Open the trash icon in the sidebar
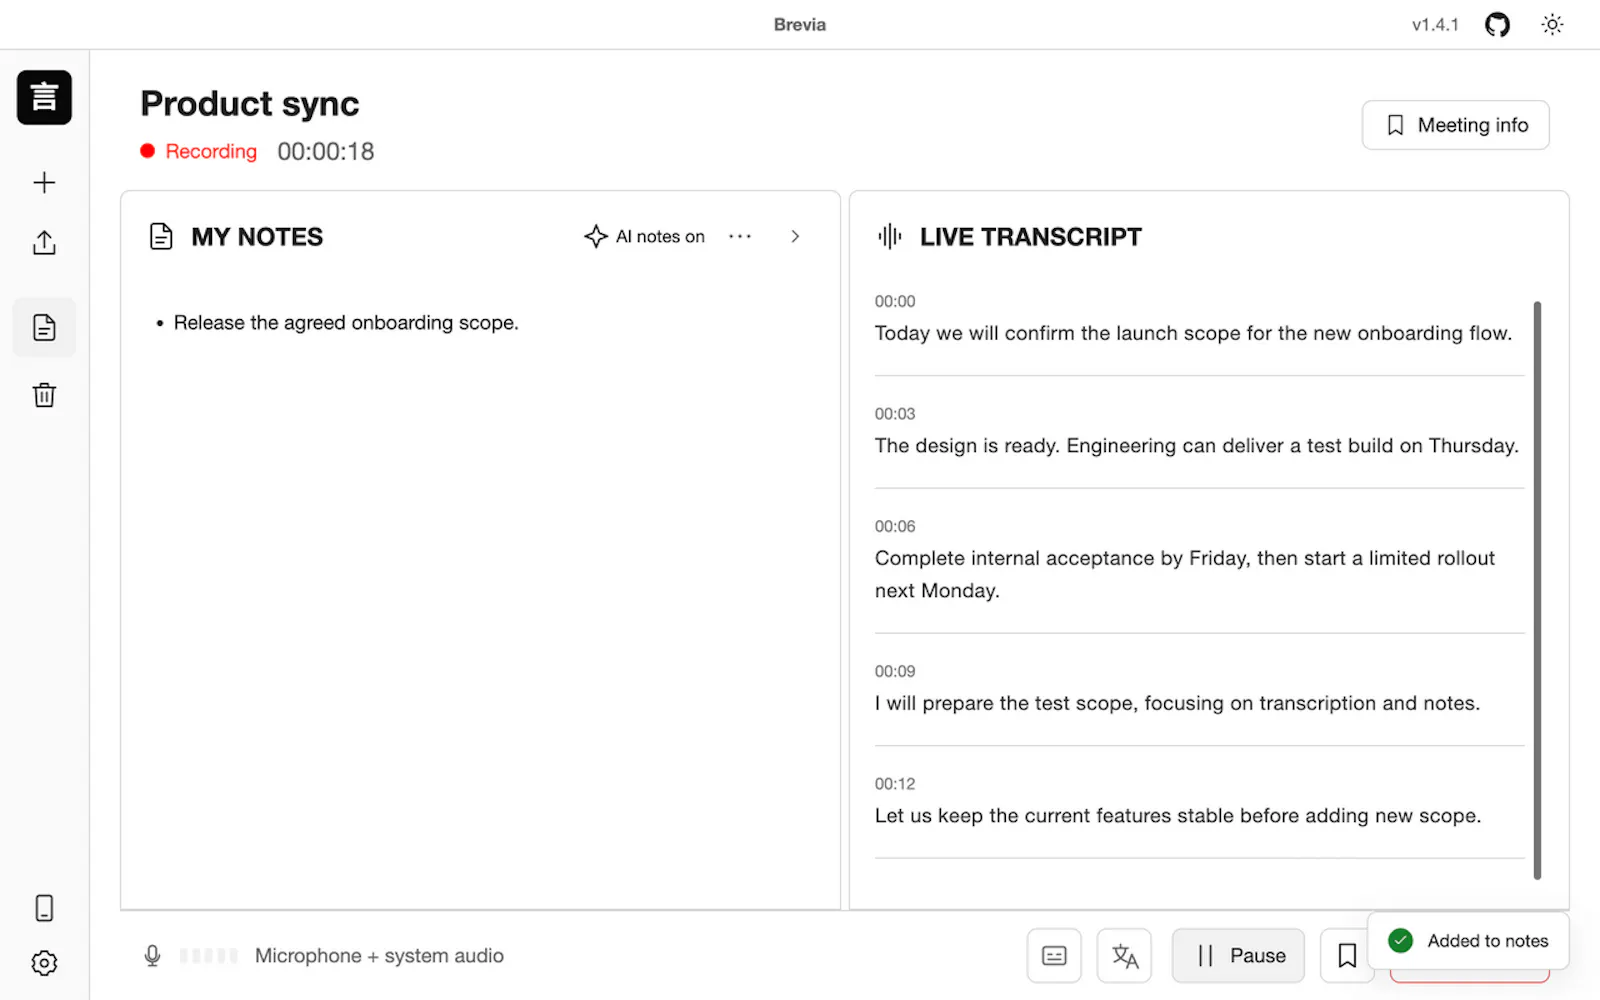The height and width of the screenshot is (1000, 1600). (x=44, y=395)
